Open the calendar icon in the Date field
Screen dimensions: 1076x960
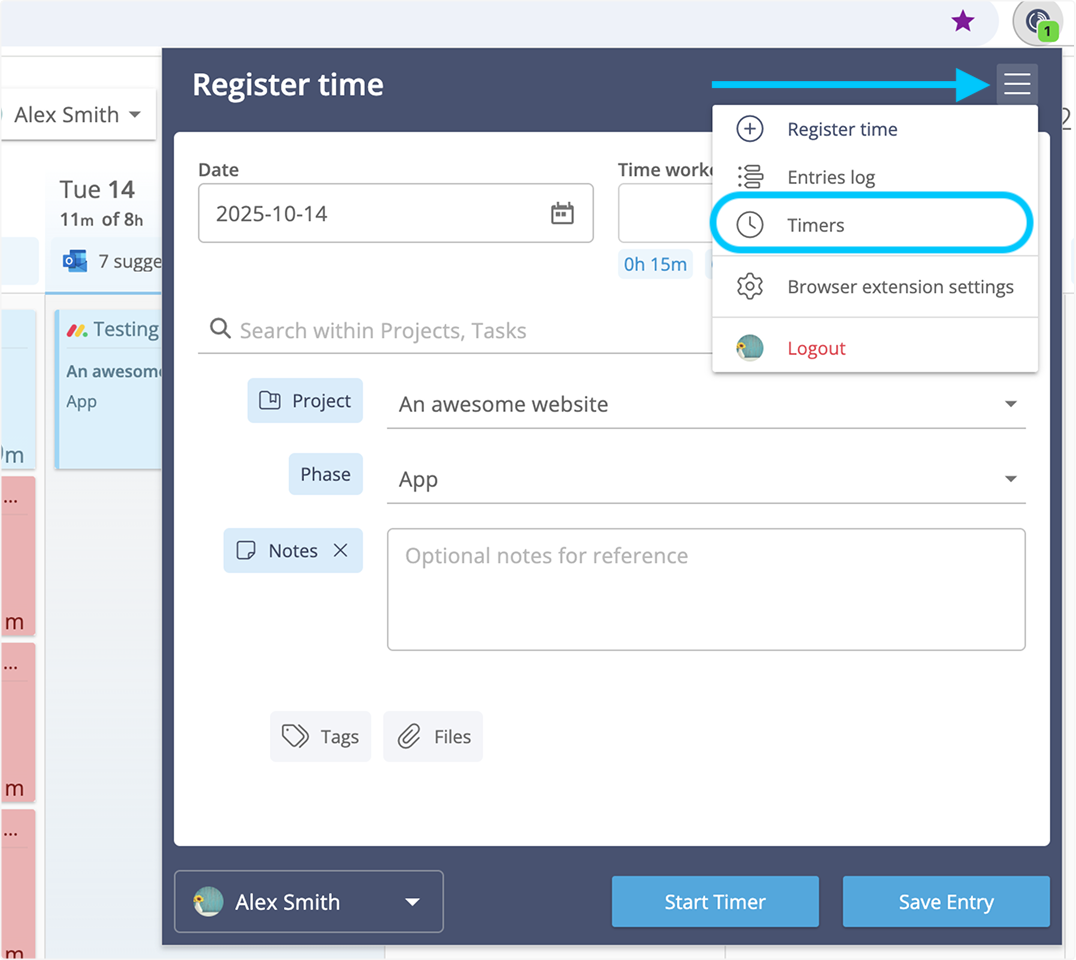562,213
